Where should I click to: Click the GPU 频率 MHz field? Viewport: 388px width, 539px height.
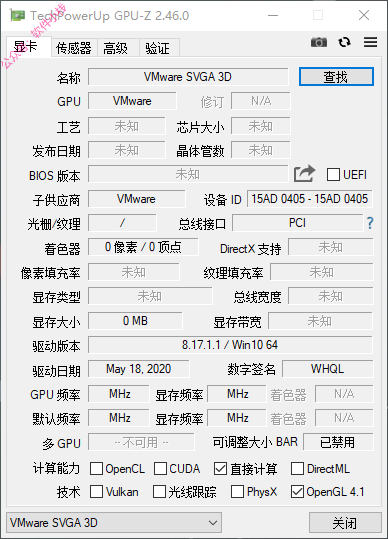pos(119,394)
